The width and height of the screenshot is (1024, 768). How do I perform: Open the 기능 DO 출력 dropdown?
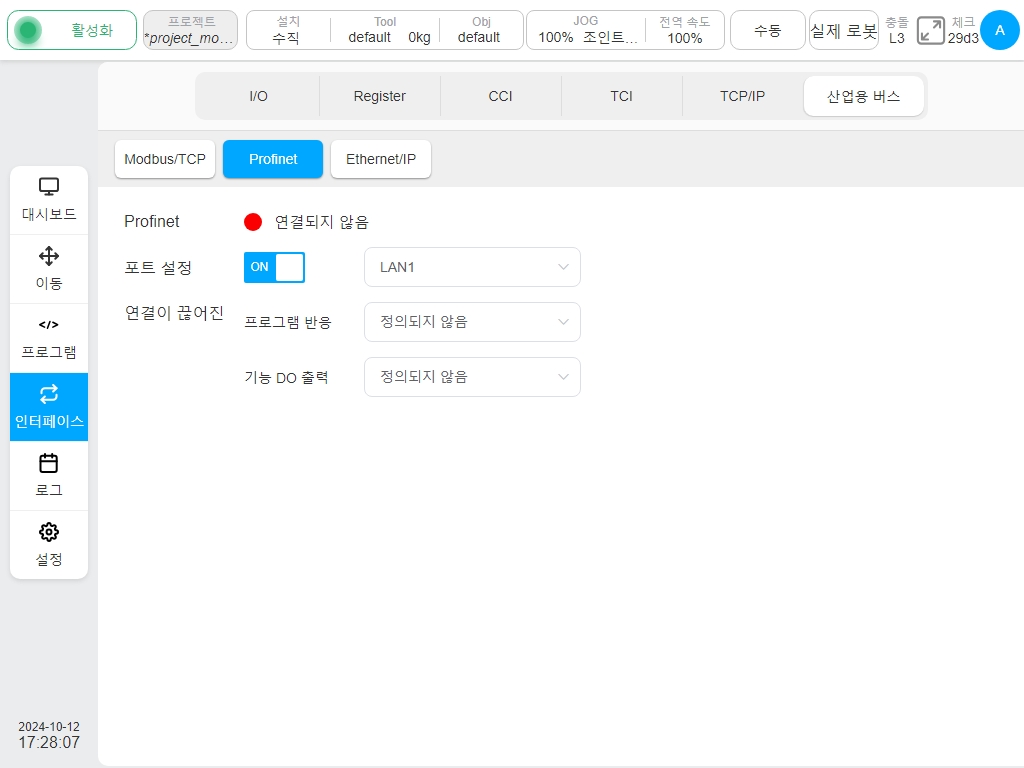point(472,377)
